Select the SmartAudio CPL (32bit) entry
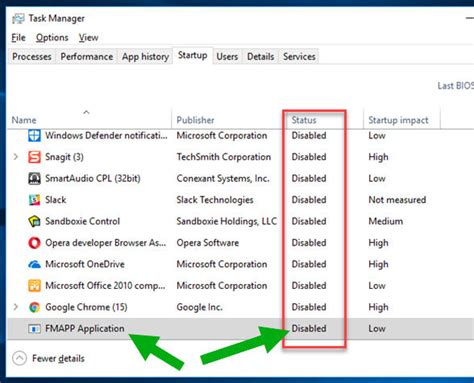 coord(93,178)
